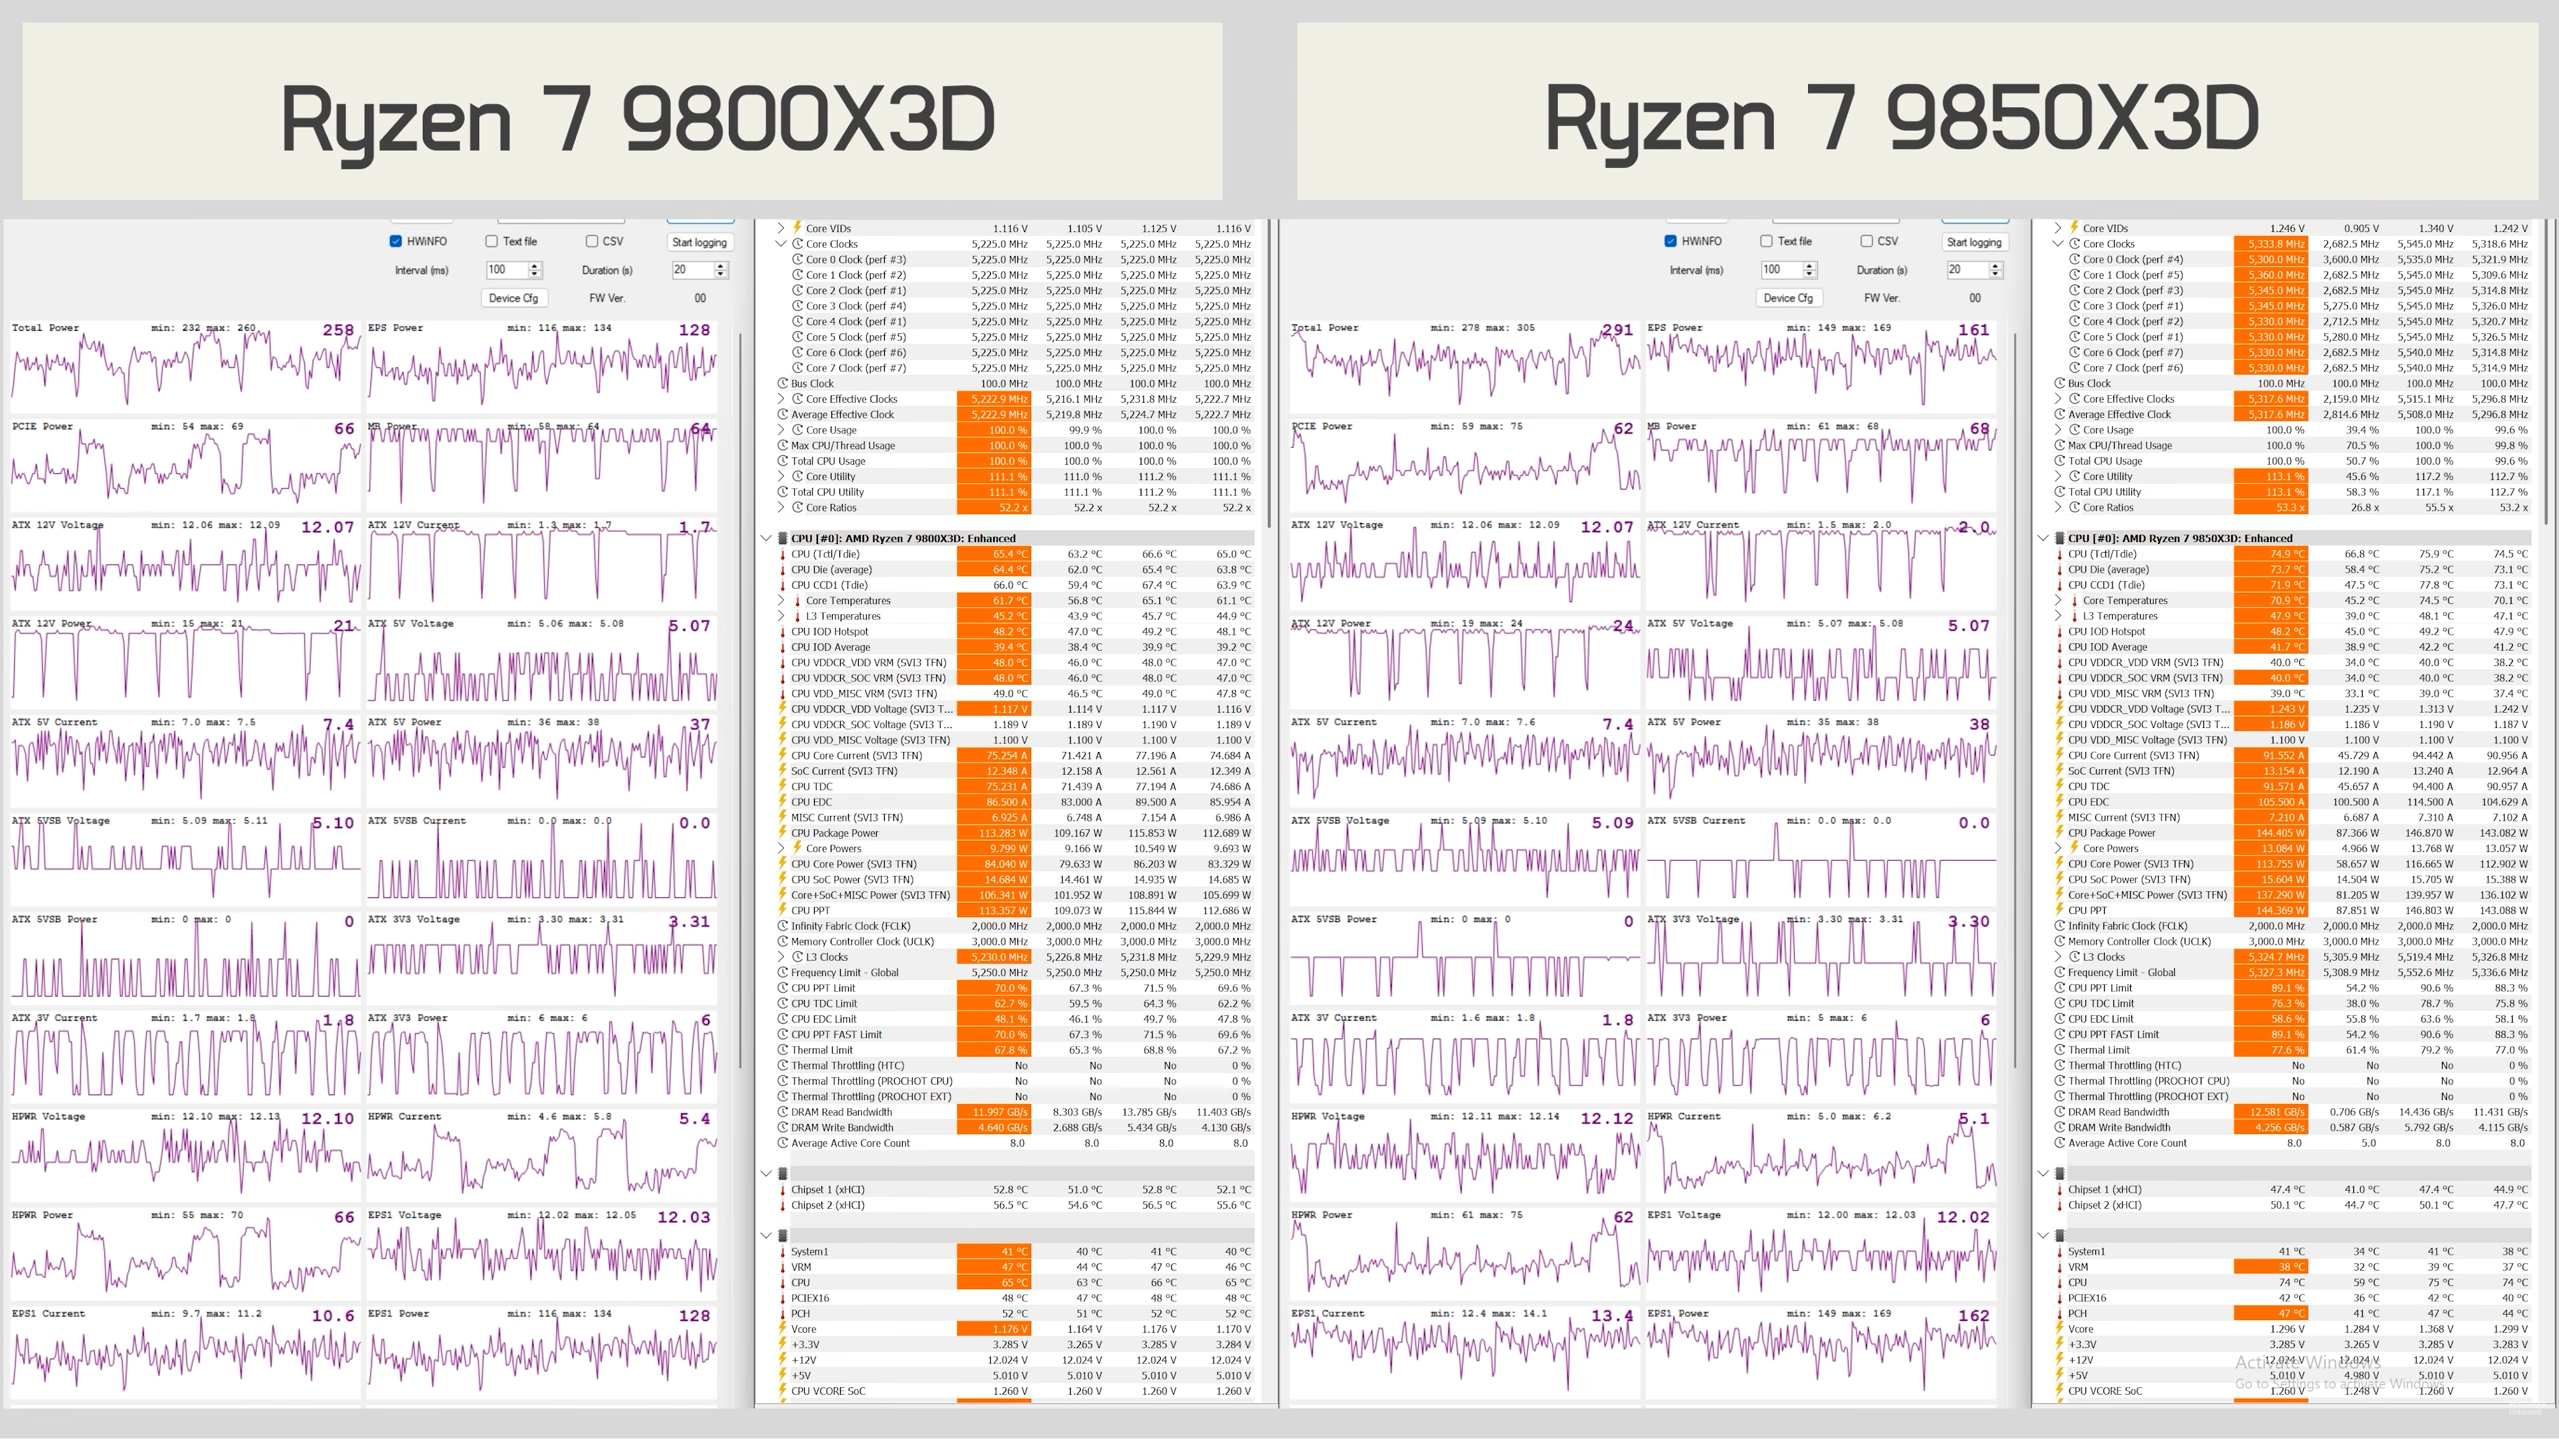Viewport: 2559px width, 1439px height.
Task: Click the thermometer icon beside the 9800X3D CPU (Tctl/Tdie)
Action: pos(783,554)
